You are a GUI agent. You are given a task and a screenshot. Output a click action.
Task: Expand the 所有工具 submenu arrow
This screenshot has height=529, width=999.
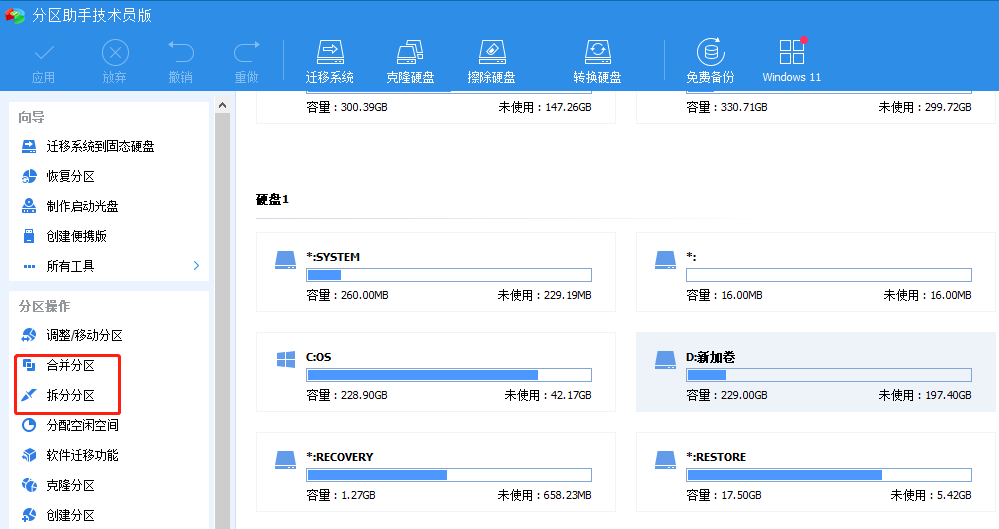coord(196,266)
